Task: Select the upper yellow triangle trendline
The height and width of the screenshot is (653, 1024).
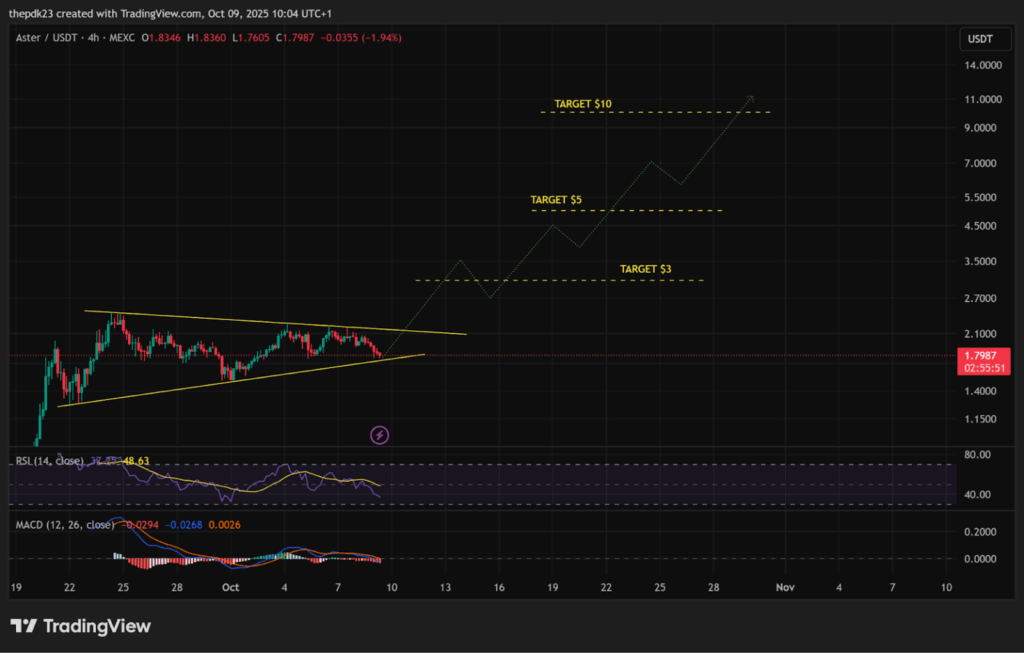Action: (280, 322)
